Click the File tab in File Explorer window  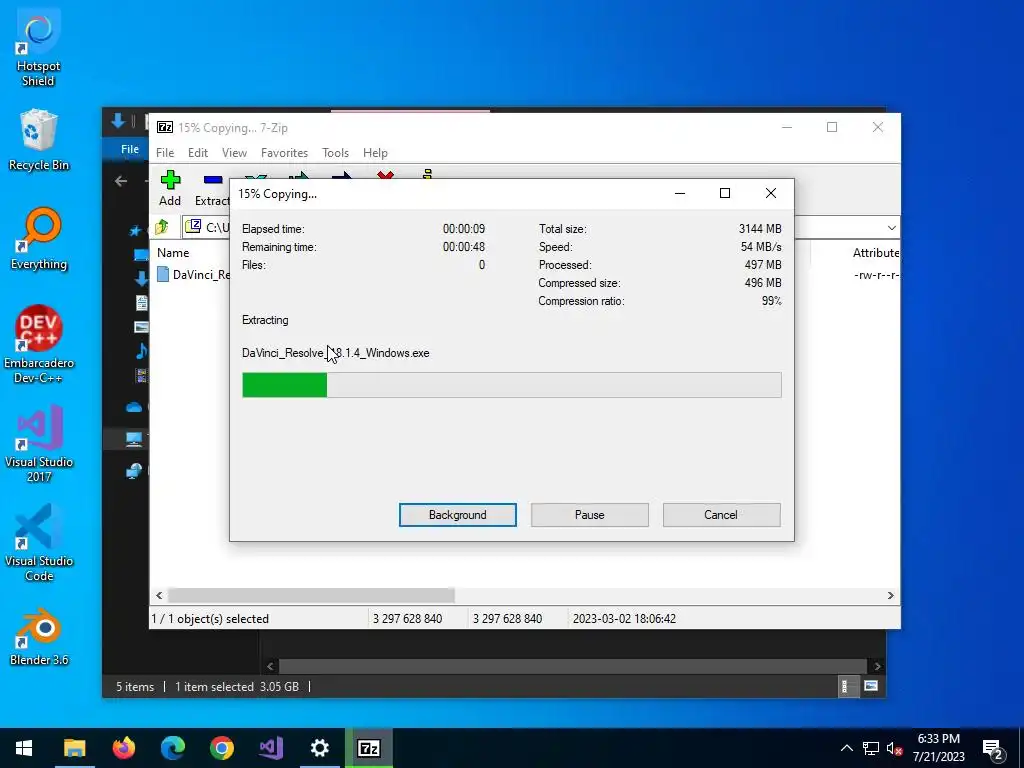[129, 149]
